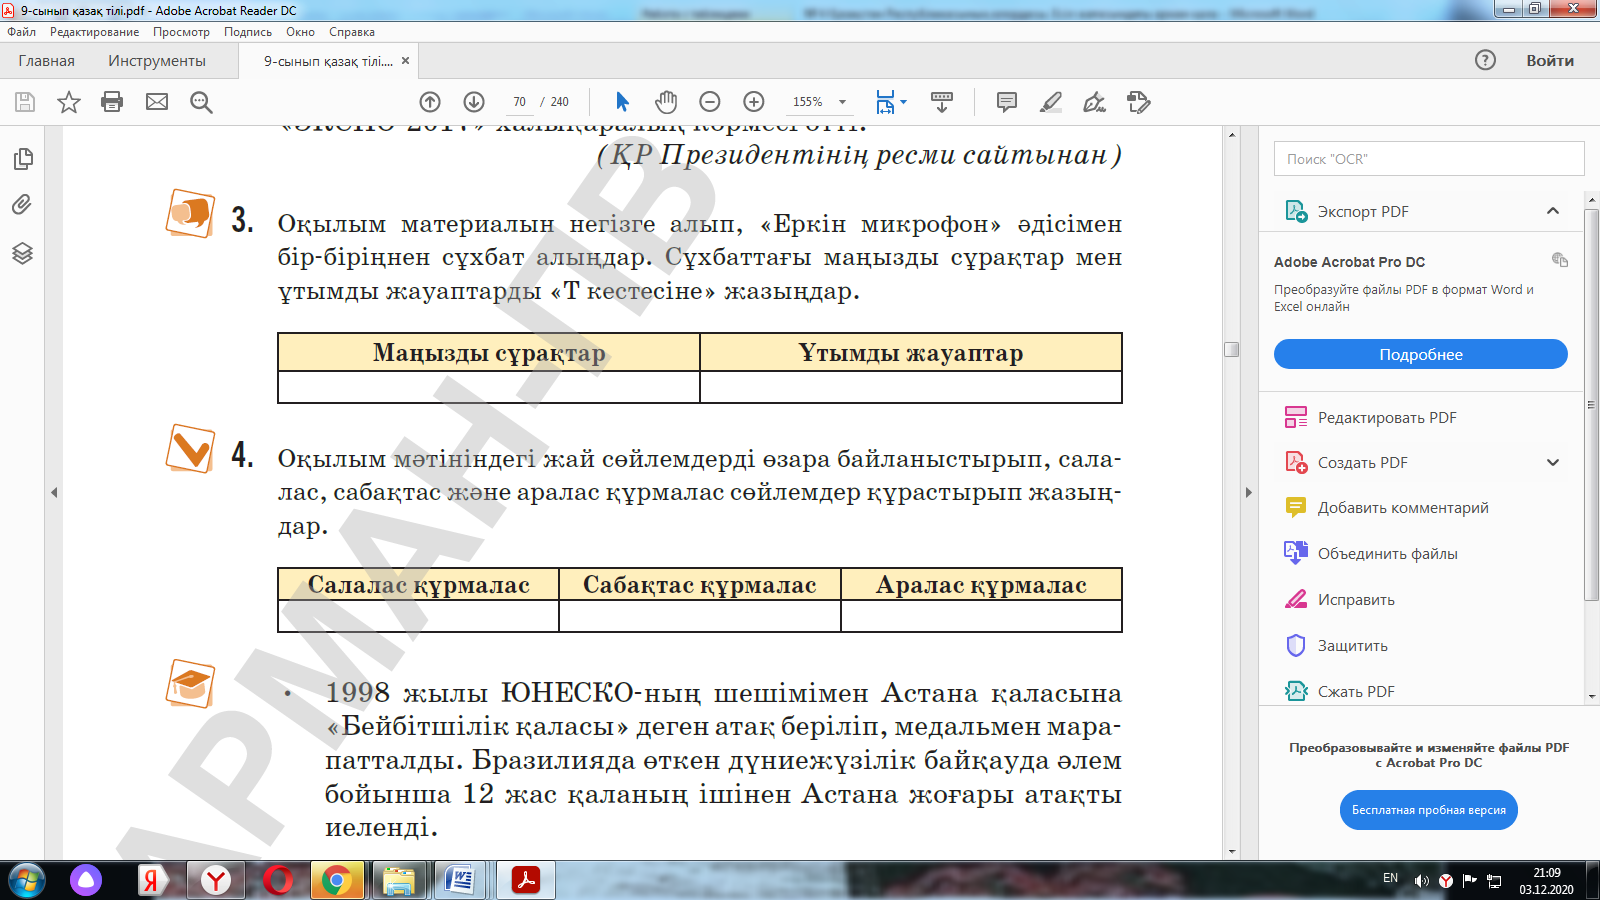The height and width of the screenshot is (900, 1600).
Task: Click the Send file by email icon
Action: 157,102
